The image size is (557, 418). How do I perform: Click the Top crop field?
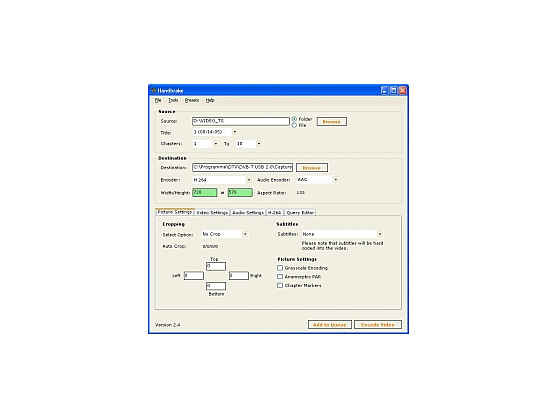216,266
